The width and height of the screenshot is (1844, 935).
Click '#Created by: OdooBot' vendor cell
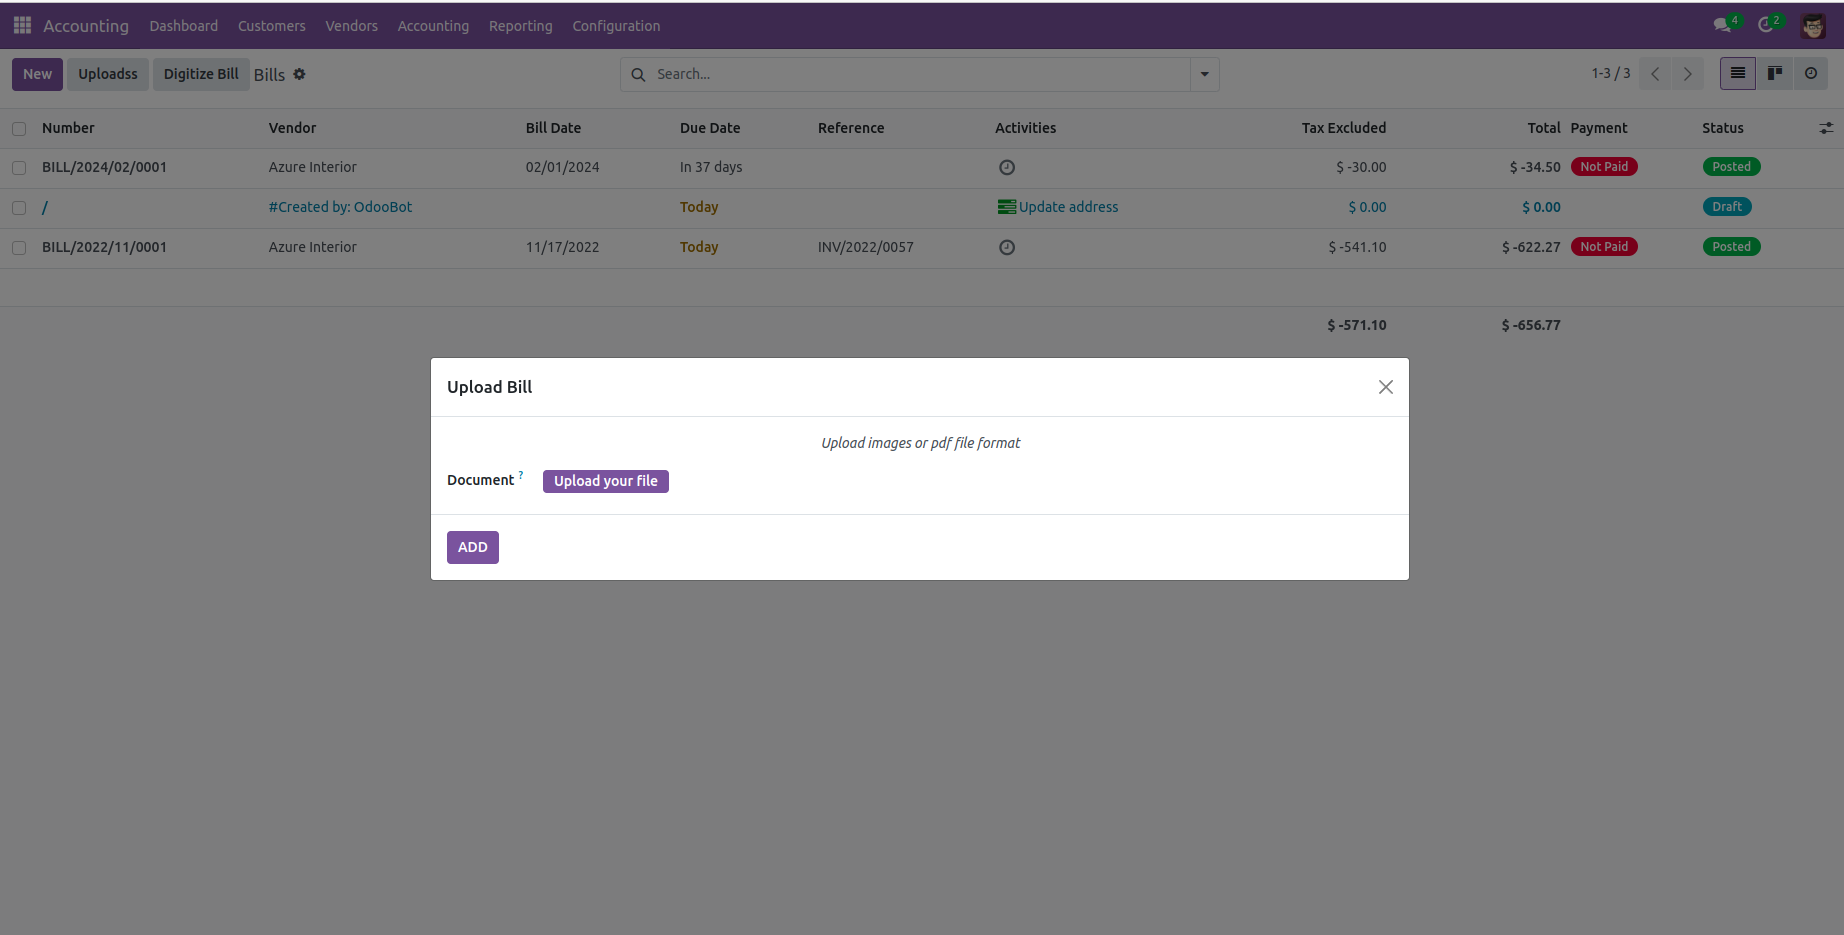340,207
